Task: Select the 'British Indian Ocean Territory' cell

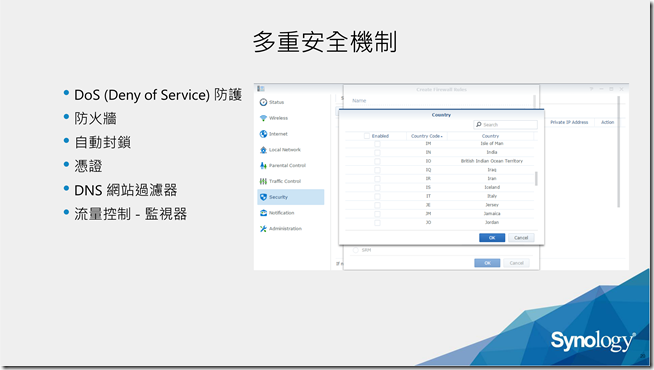Action: point(492,161)
